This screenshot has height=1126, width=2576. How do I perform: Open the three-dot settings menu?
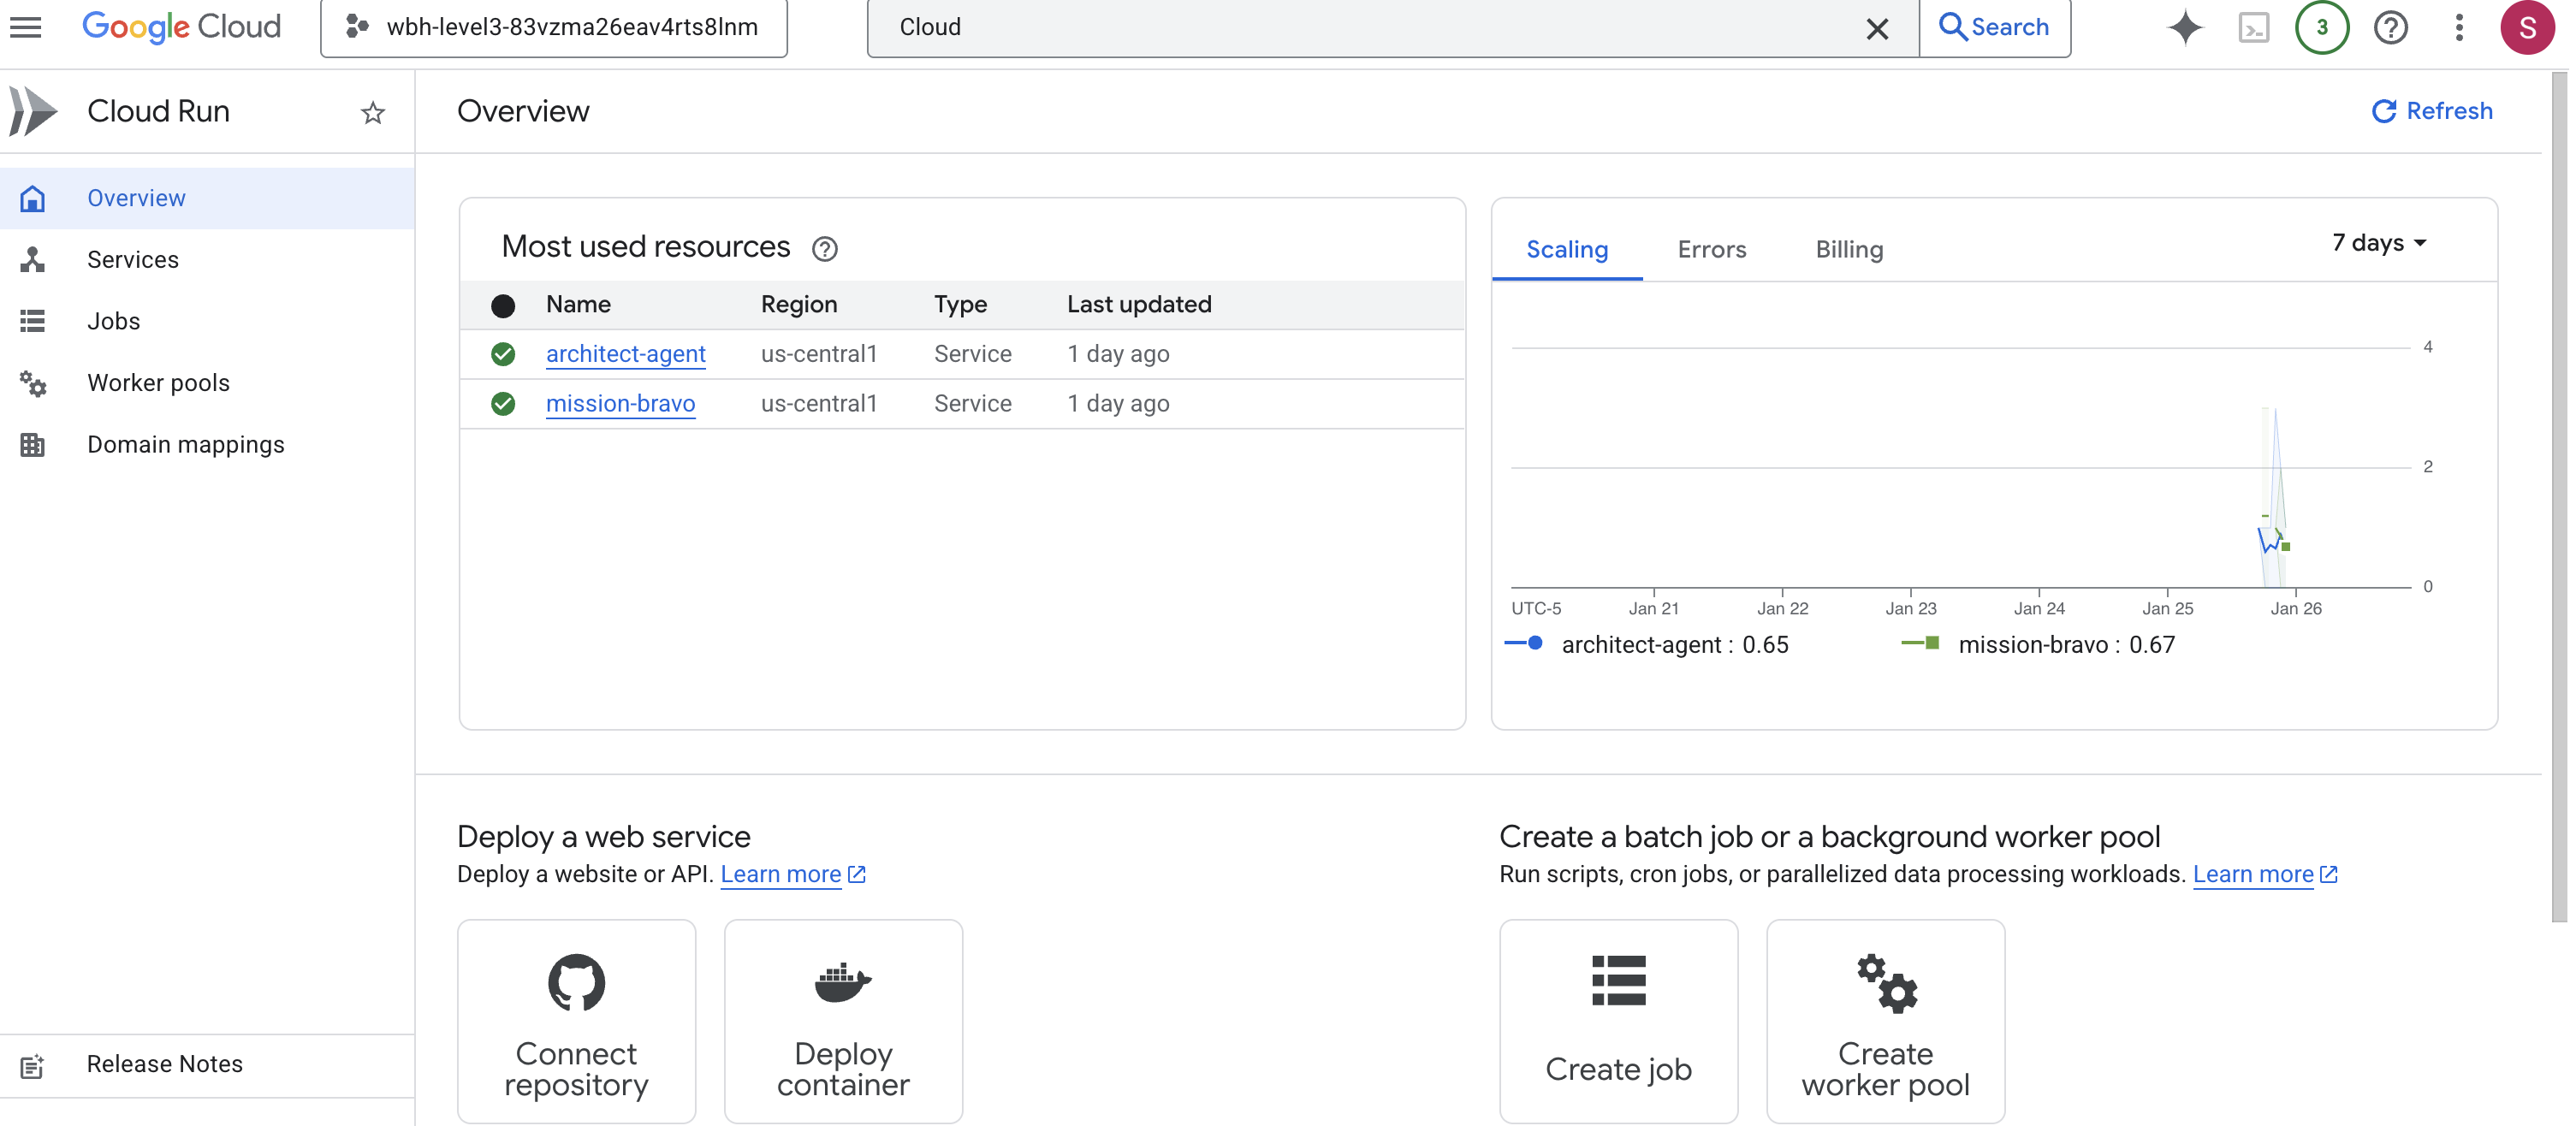(2458, 27)
